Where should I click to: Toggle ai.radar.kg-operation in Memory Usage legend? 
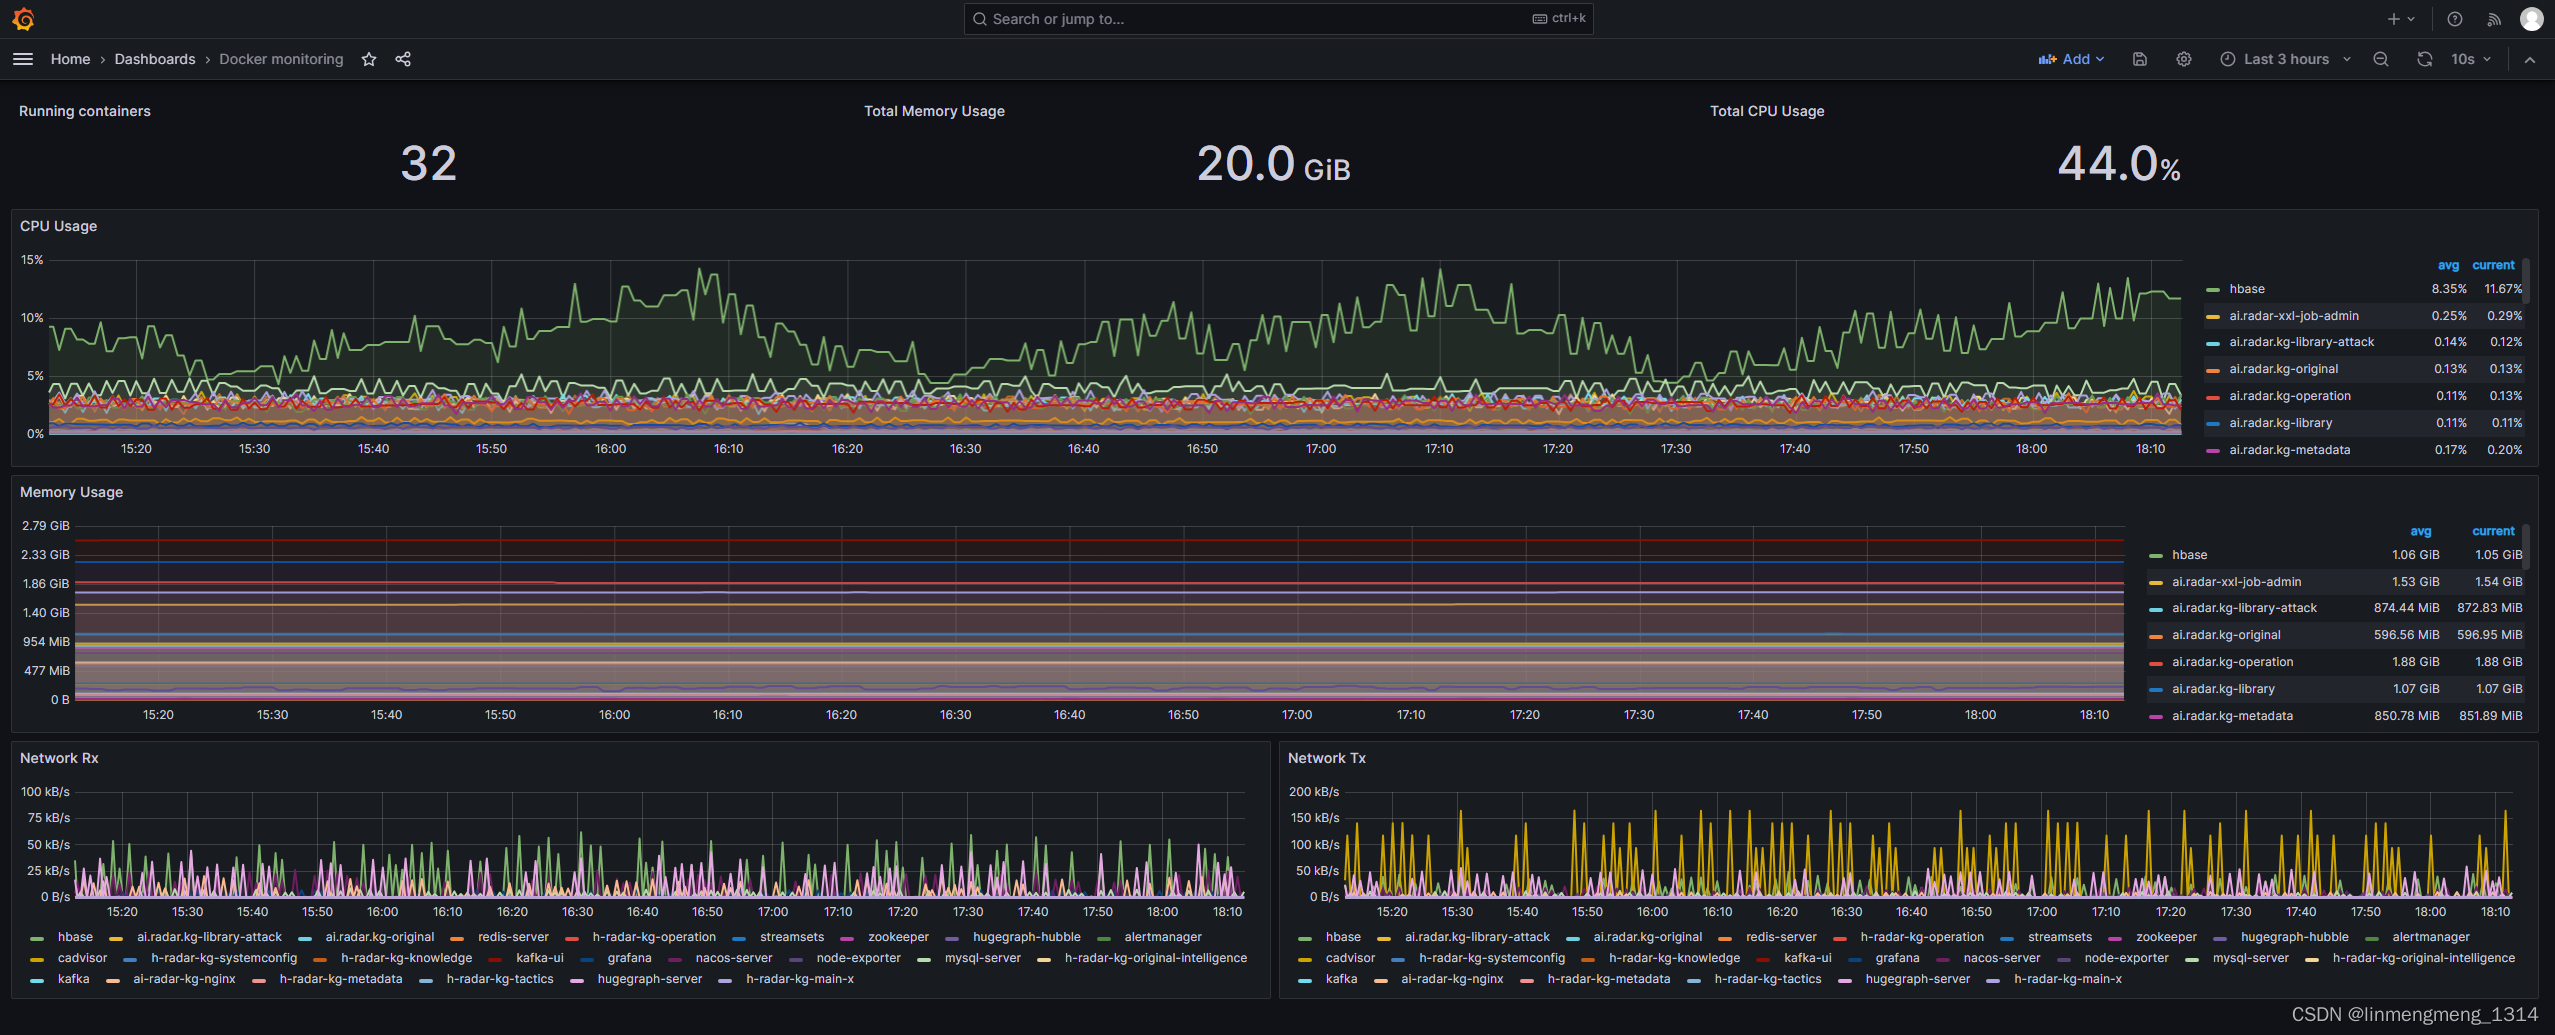(2232, 662)
